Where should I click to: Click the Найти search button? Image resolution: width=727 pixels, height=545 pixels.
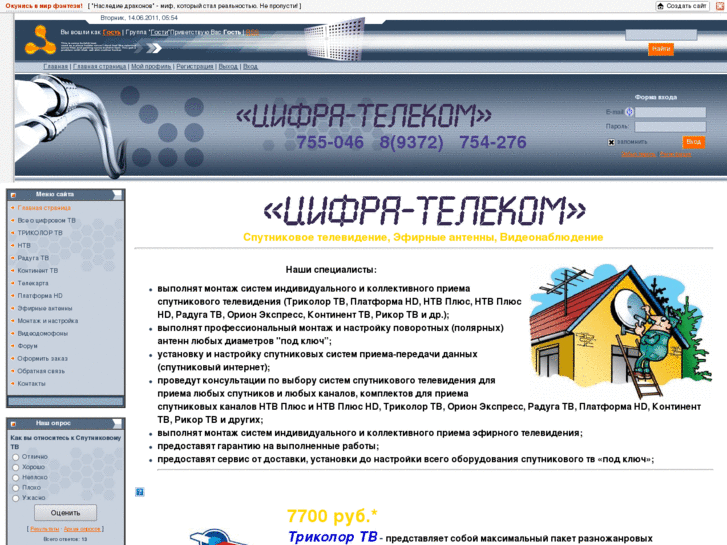[x=661, y=49]
